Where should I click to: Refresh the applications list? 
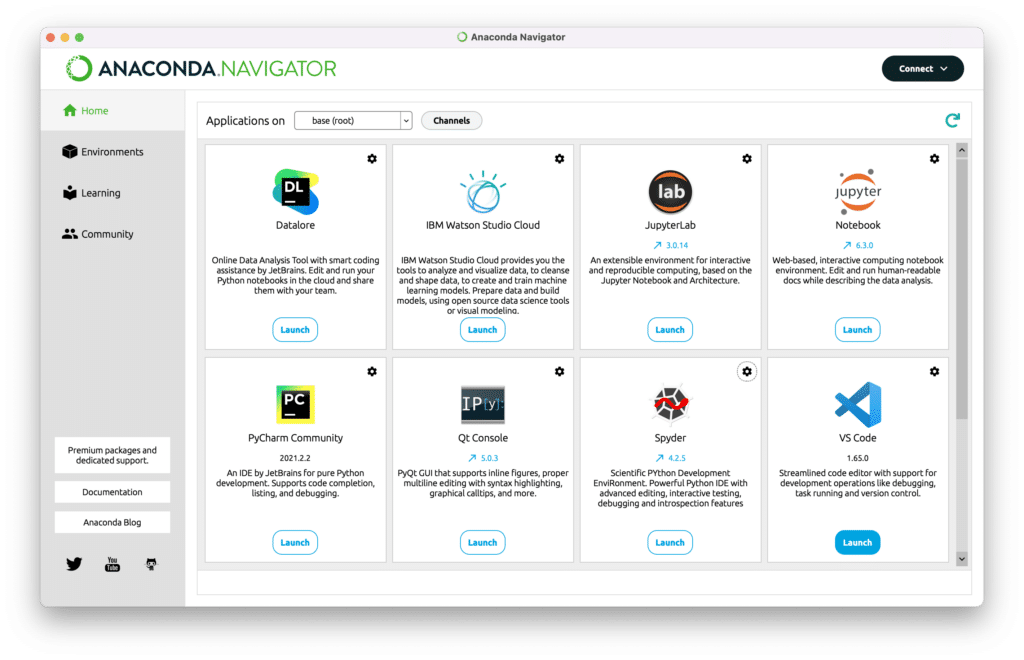pos(953,120)
